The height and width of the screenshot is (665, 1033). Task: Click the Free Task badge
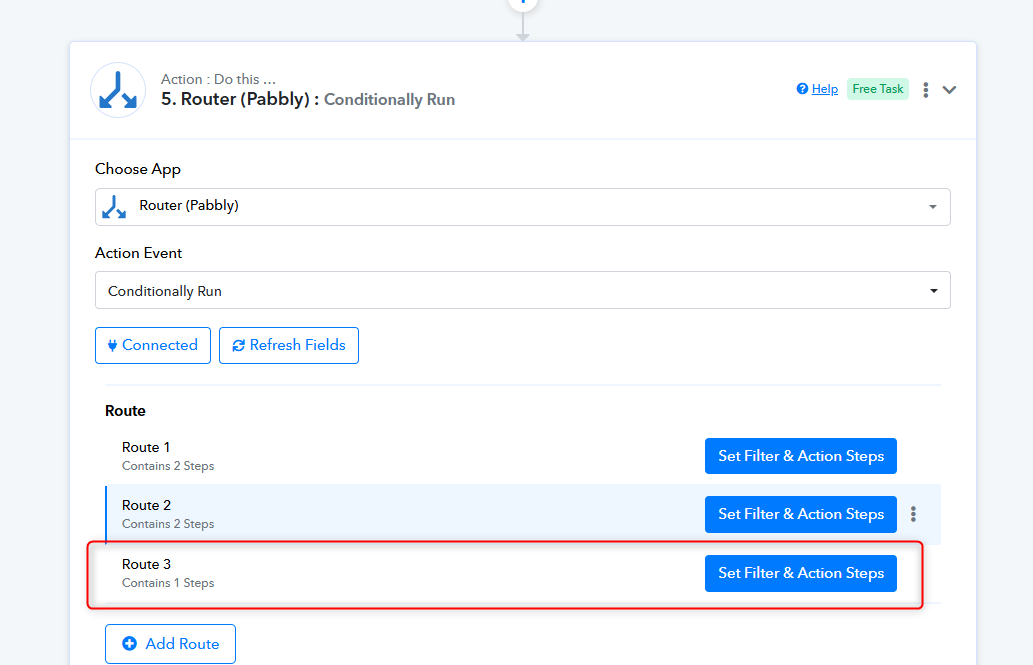(877, 89)
